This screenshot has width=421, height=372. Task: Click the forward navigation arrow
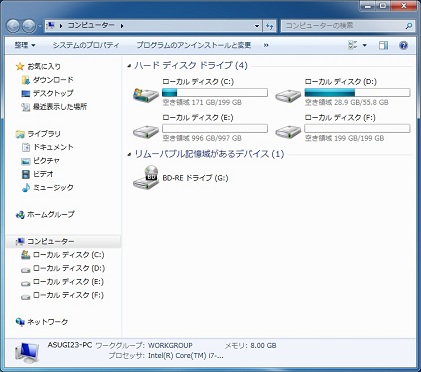(29, 26)
